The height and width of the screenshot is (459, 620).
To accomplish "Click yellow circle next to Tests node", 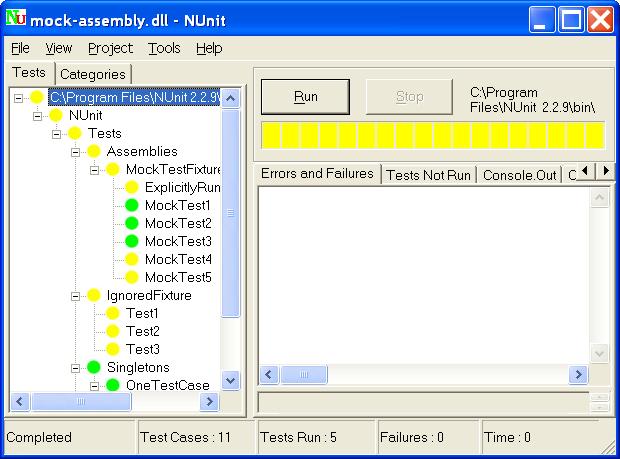I will click(75, 133).
